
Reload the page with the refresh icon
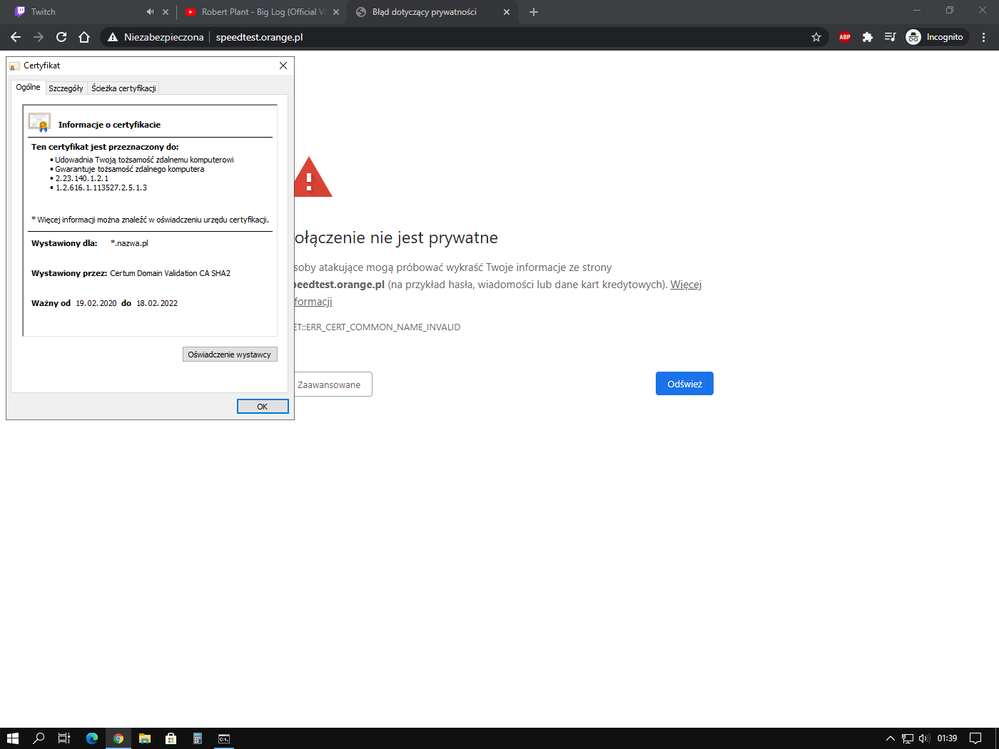point(61,37)
